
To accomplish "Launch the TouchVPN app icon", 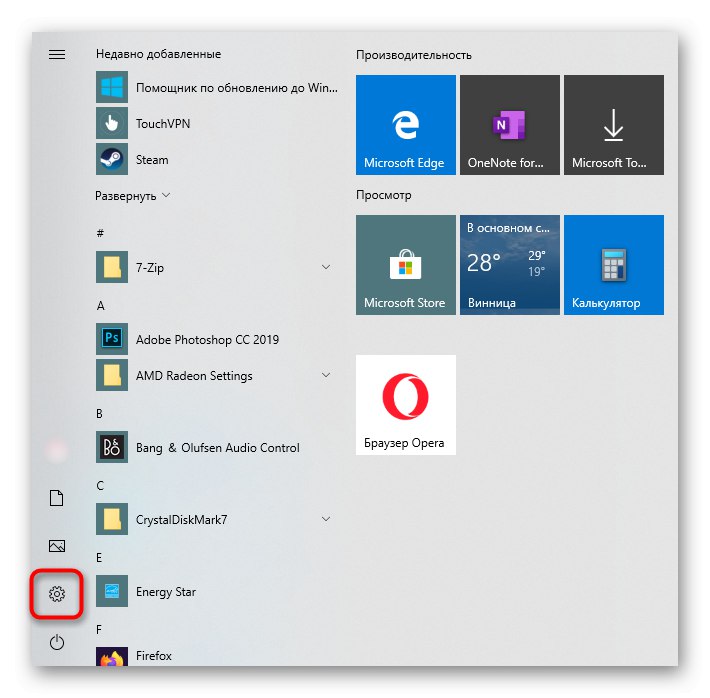I will [x=112, y=123].
